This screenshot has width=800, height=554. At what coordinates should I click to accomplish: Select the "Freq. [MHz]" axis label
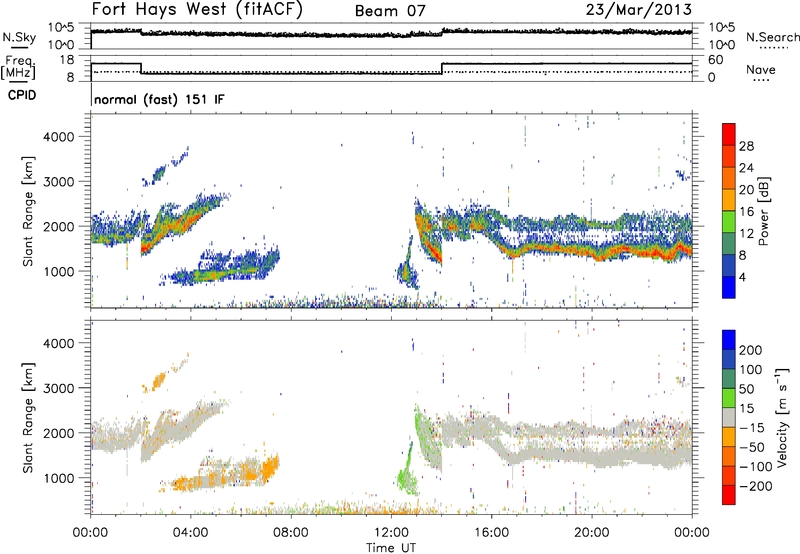(19, 68)
